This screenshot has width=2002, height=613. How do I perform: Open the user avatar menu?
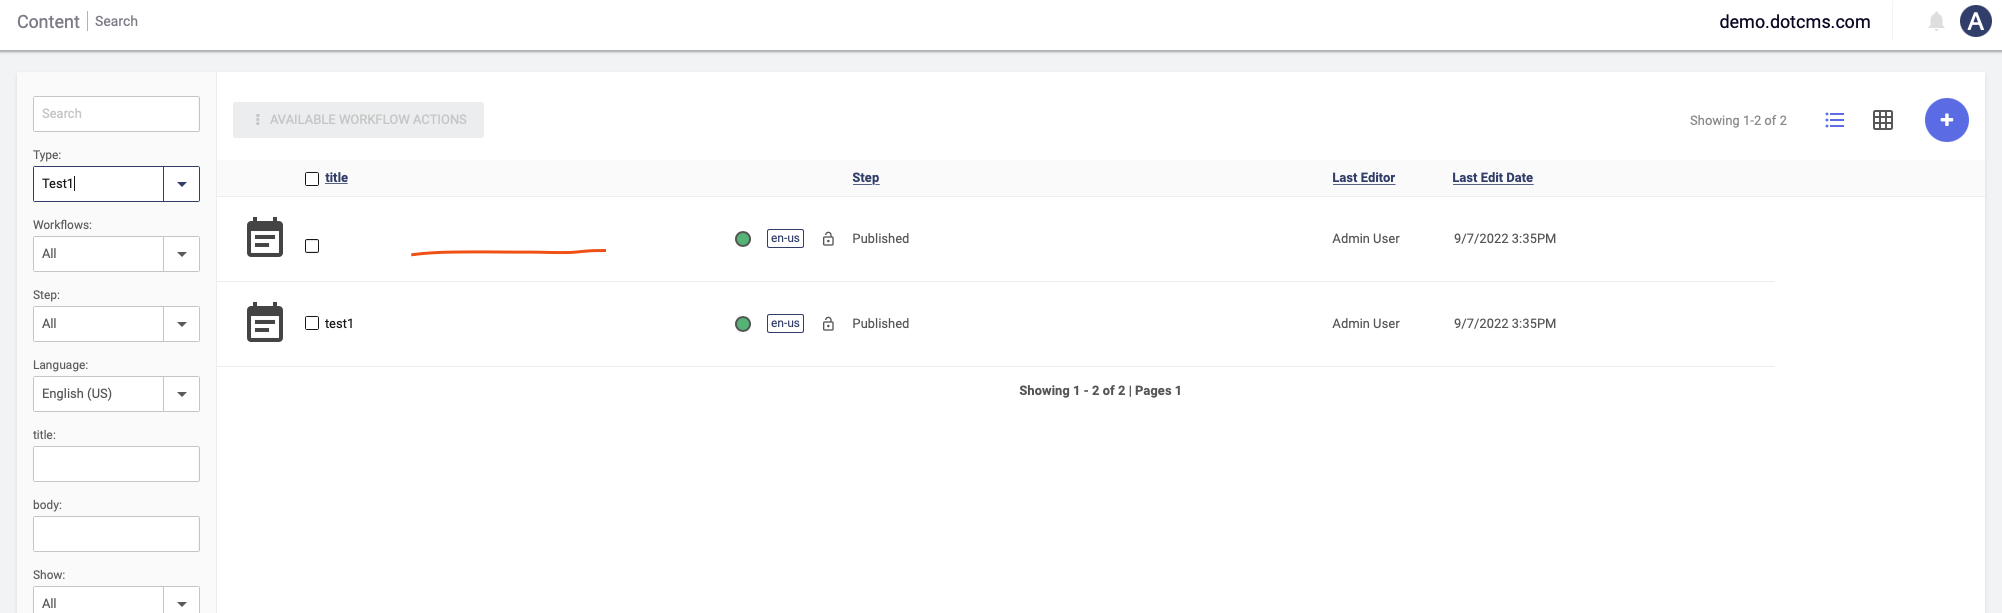click(x=1975, y=21)
